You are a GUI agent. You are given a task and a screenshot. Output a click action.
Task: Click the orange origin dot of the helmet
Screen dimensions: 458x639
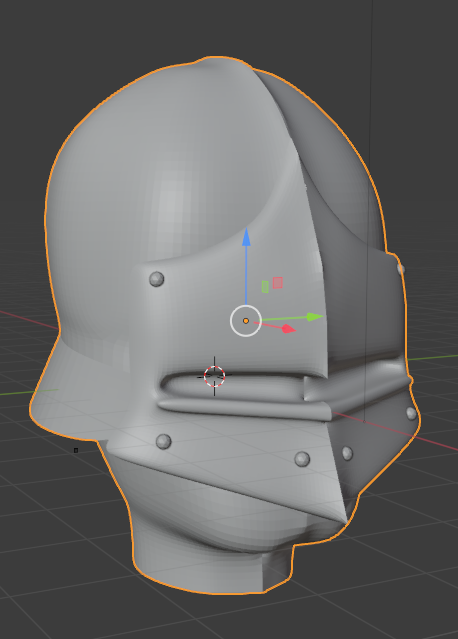click(x=246, y=321)
